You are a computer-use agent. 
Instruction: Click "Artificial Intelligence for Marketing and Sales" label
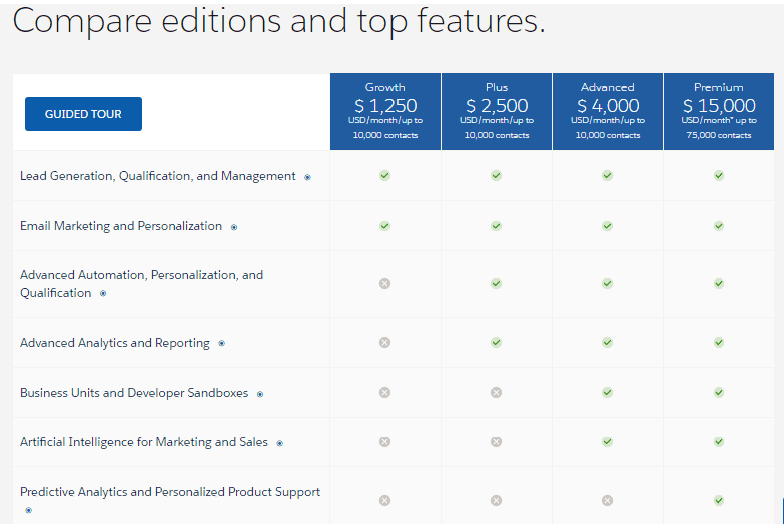tap(144, 442)
